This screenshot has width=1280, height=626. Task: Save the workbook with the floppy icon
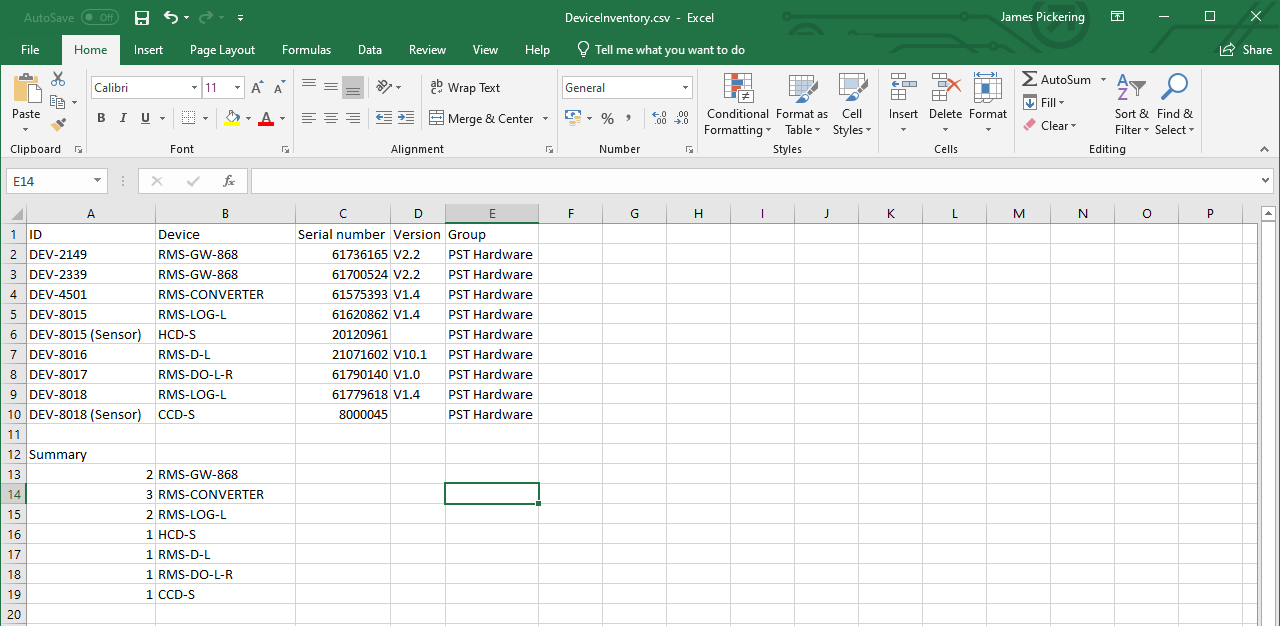142,17
